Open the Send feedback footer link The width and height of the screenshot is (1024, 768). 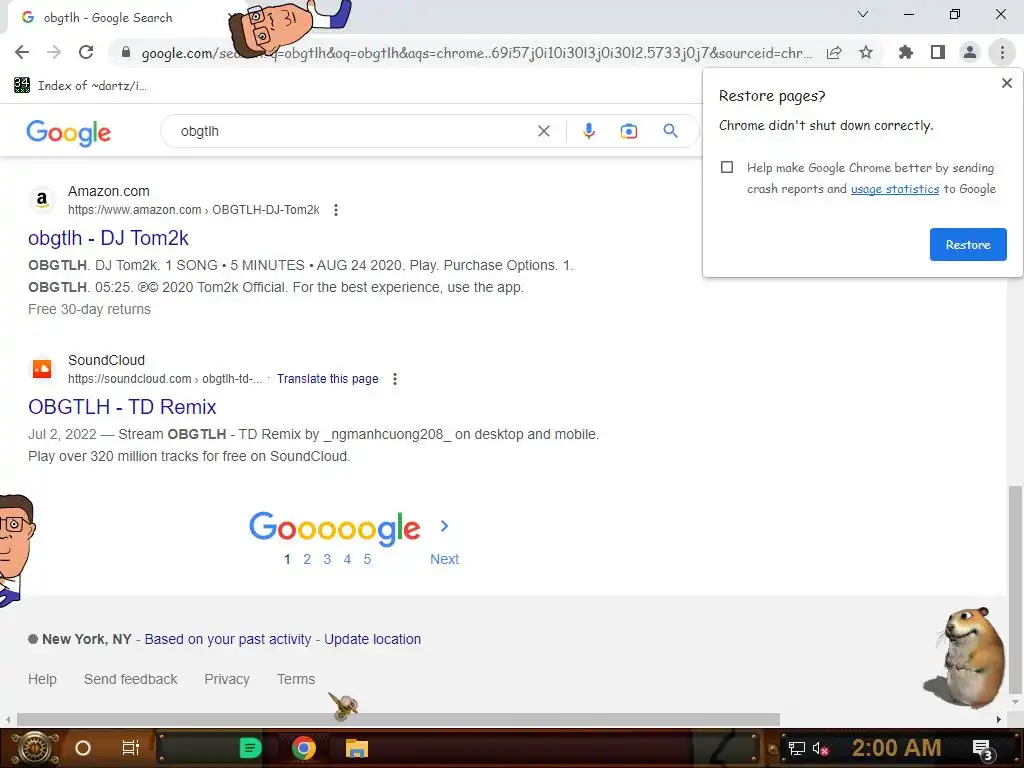pyautogui.click(x=131, y=679)
